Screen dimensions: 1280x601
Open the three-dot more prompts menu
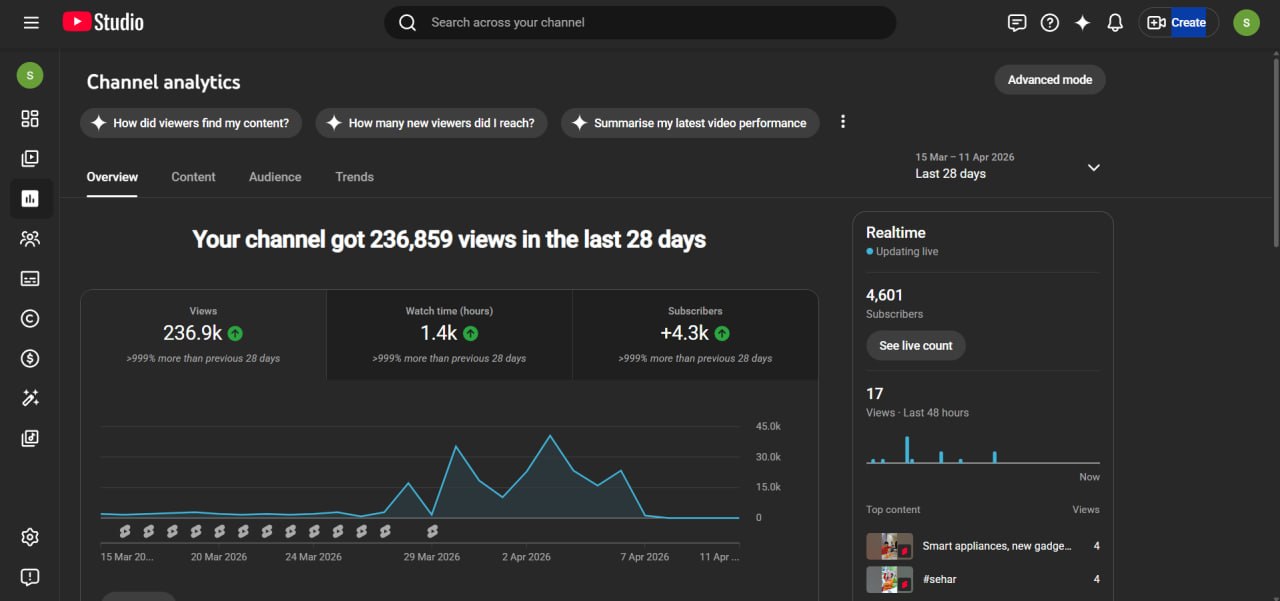click(x=843, y=122)
